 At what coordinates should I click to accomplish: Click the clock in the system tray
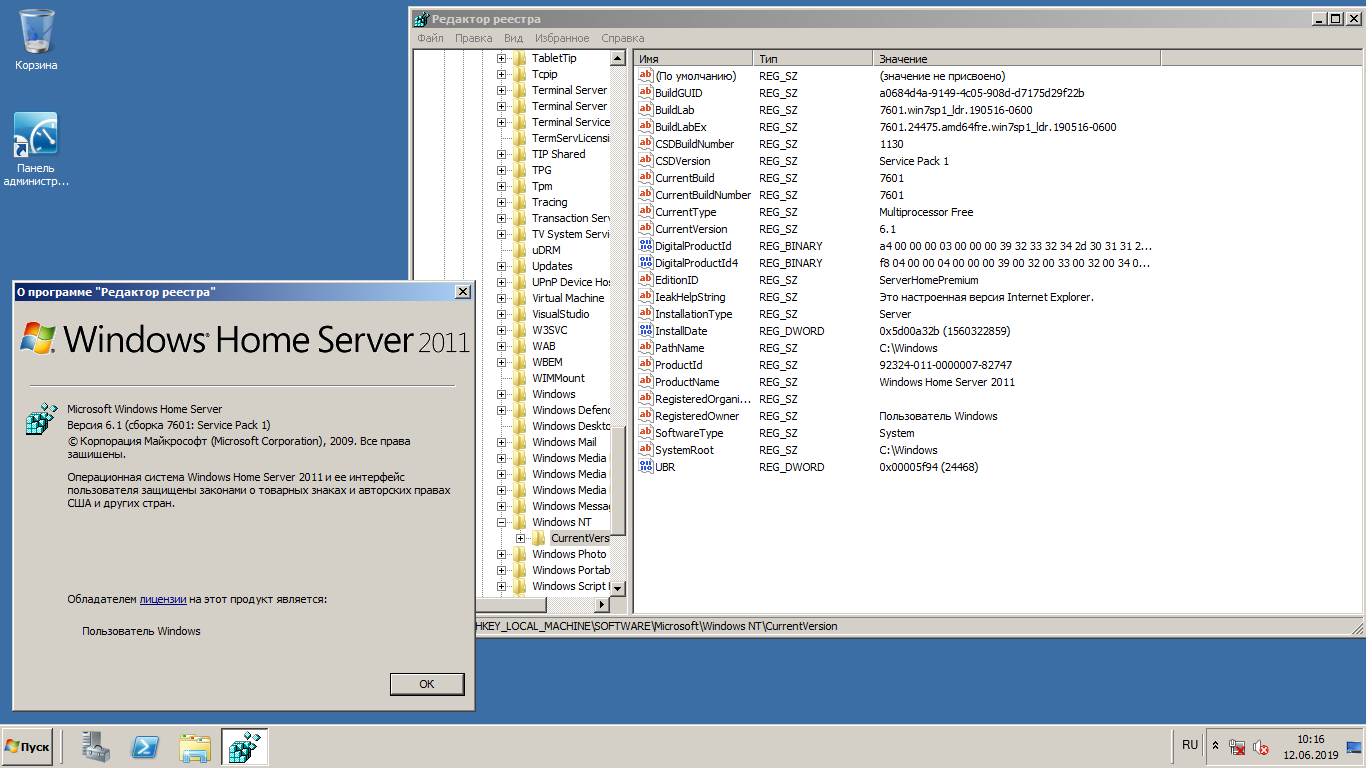(x=1310, y=747)
